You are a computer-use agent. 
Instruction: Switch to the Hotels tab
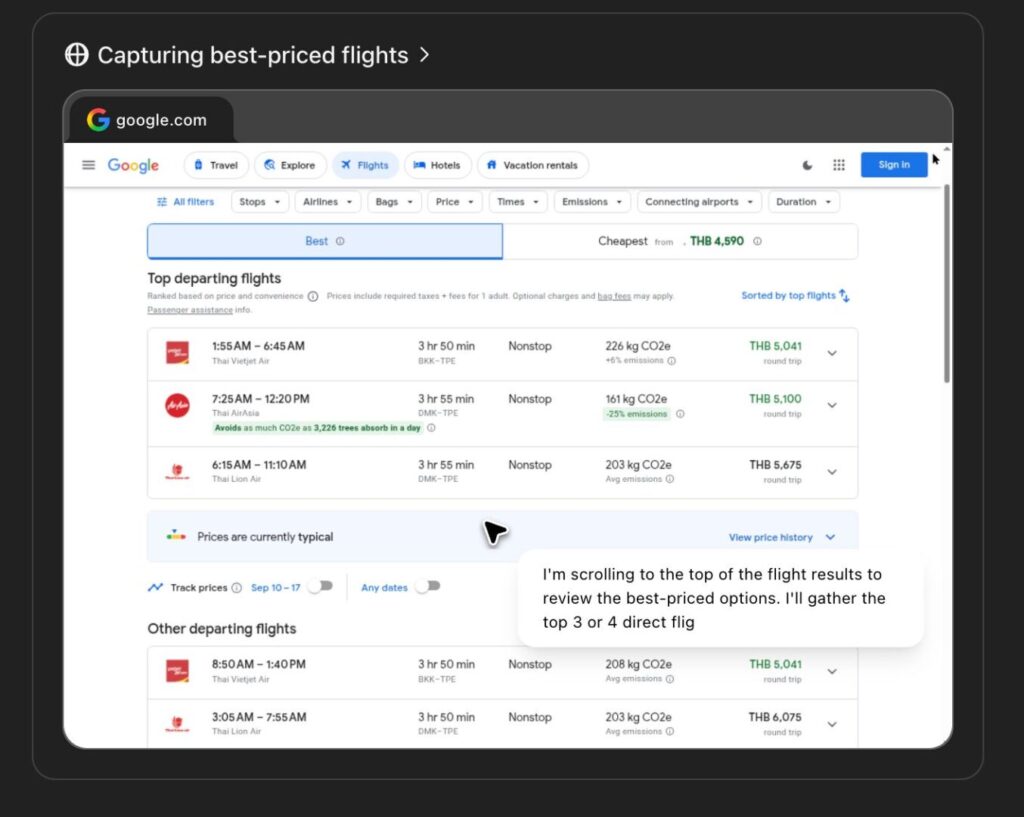[x=437, y=165]
